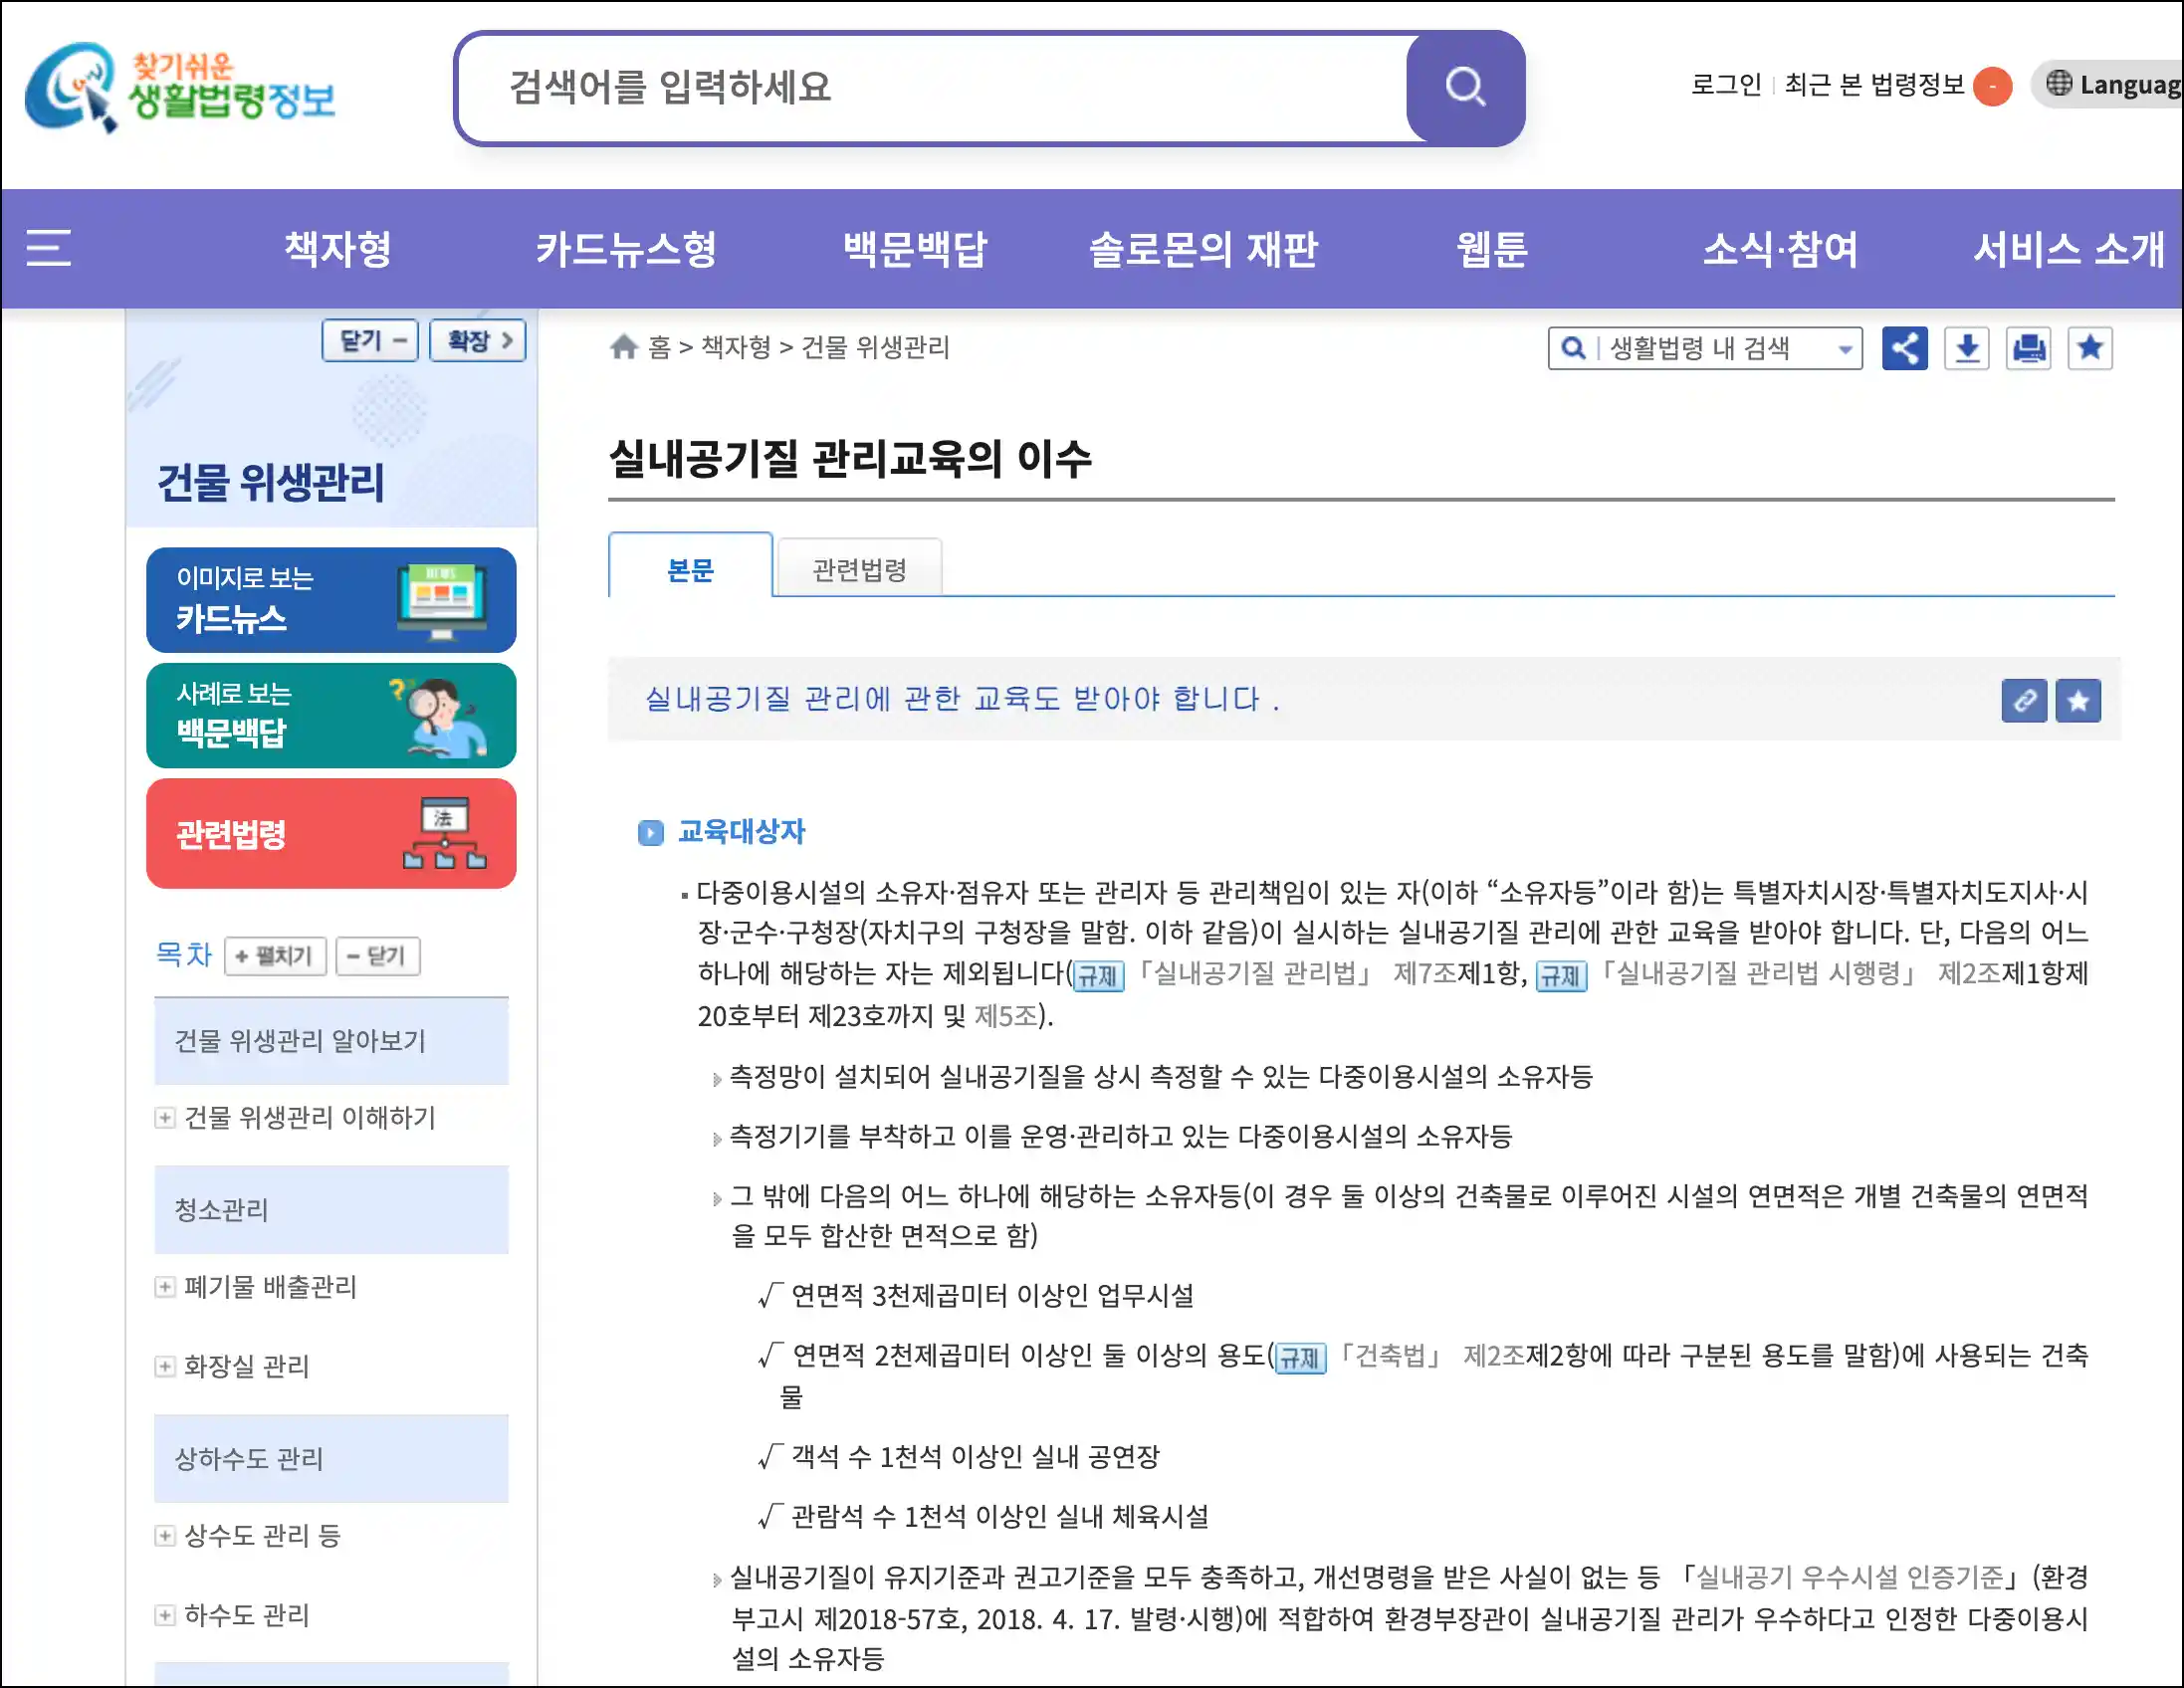Open 카드뉴스 image banner
The image size is (2184, 1688).
(331, 600)
